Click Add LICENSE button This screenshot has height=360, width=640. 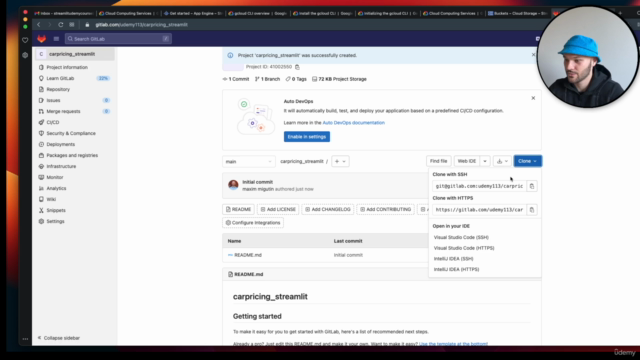[x=278, y=209]
